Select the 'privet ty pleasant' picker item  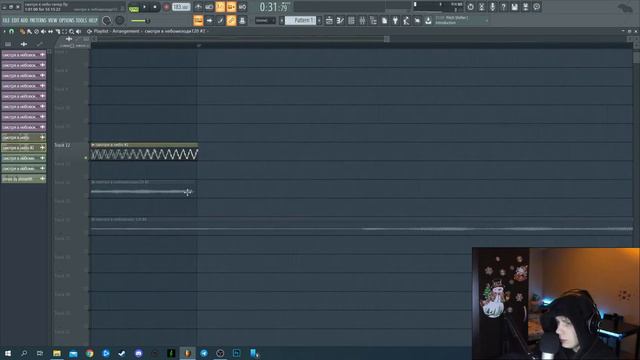click(x=24, y=179)
